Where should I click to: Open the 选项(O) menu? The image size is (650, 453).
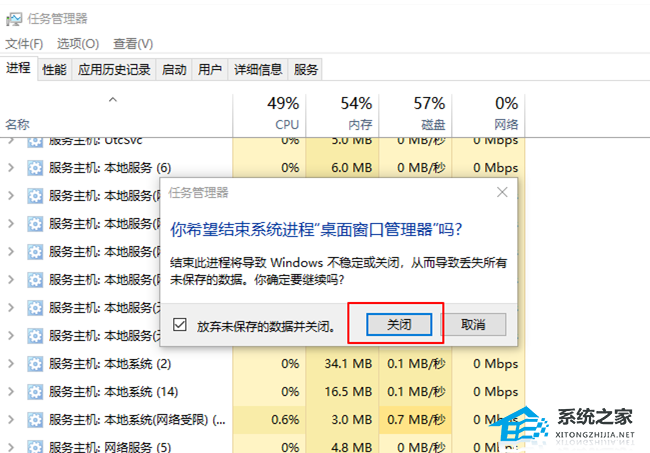78,44
